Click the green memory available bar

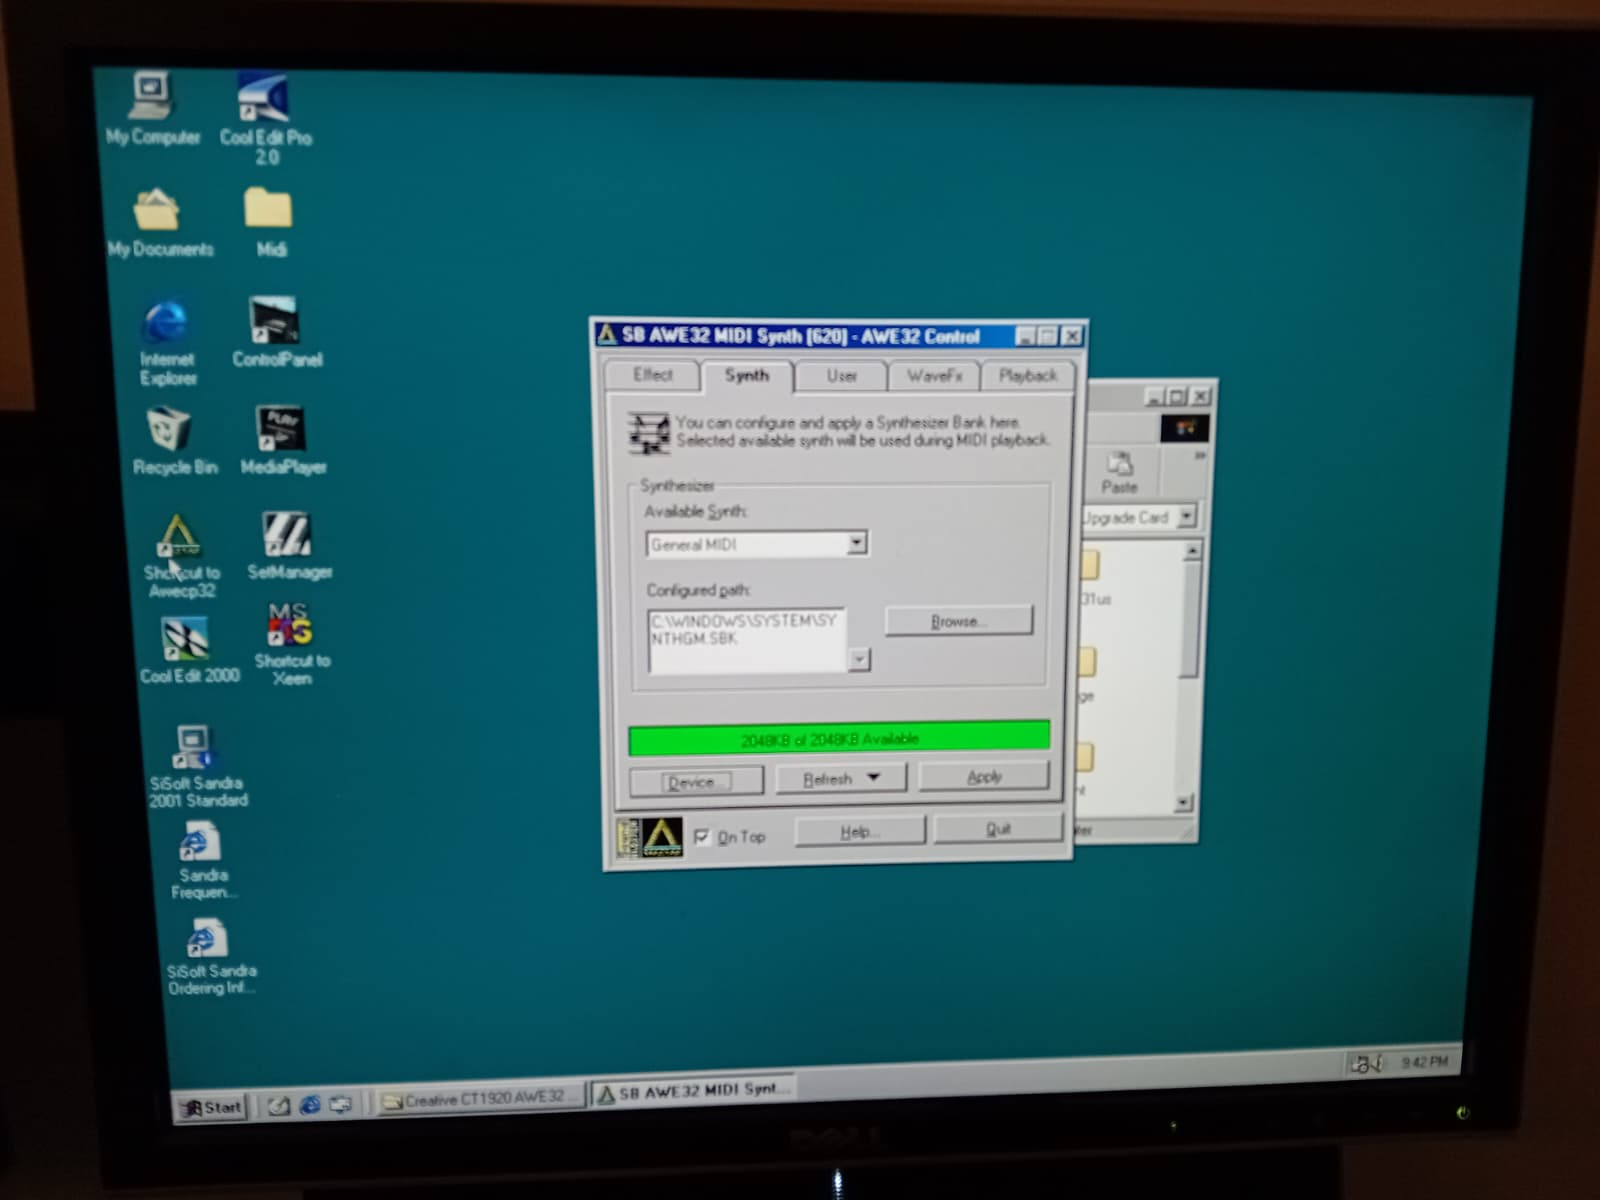coord(838,738)
